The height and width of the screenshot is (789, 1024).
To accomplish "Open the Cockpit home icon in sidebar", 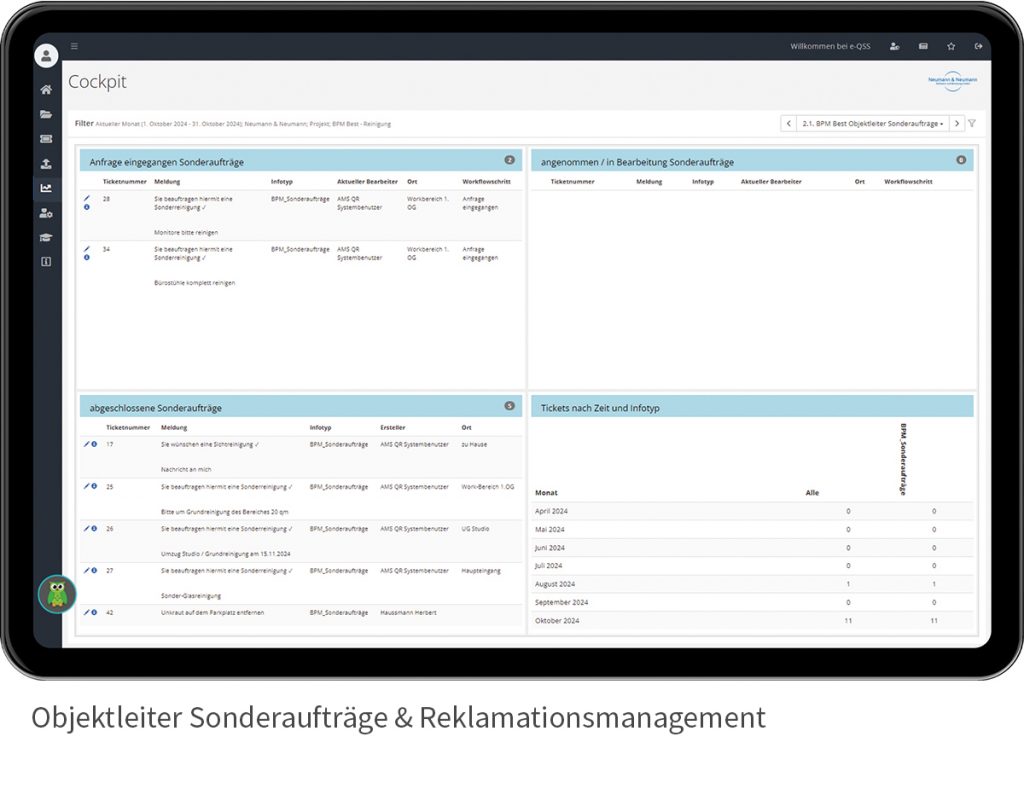I will pyautogui.click(x=44, y=89).
